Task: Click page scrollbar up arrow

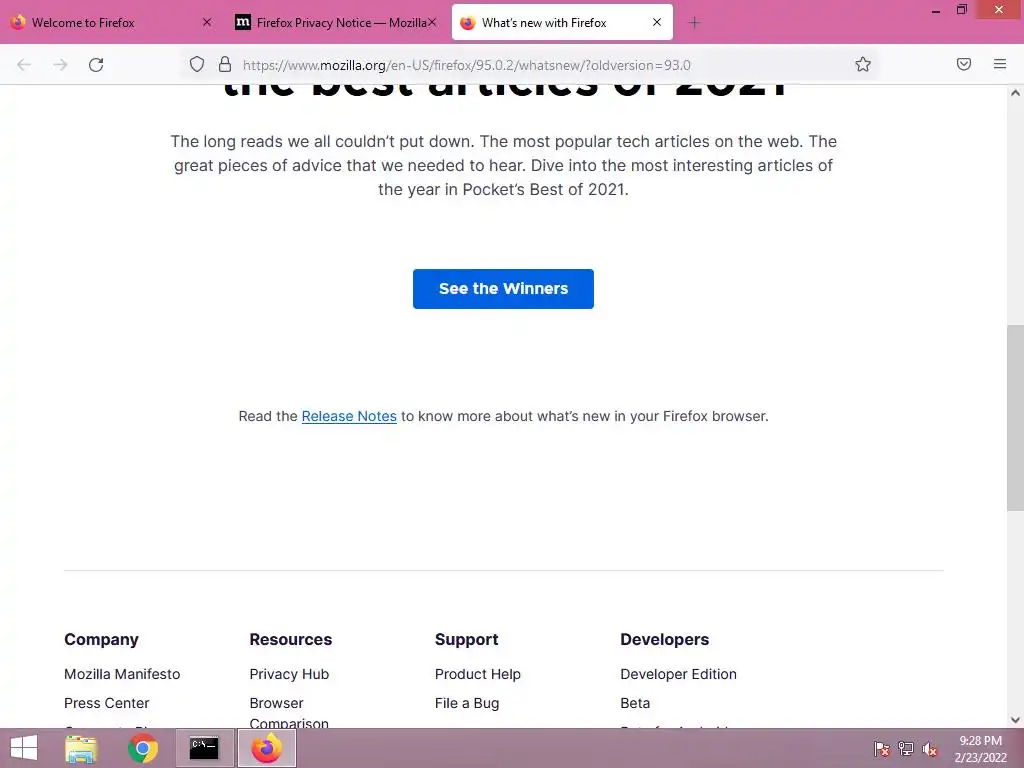Action: click(x=1015, y=93)
